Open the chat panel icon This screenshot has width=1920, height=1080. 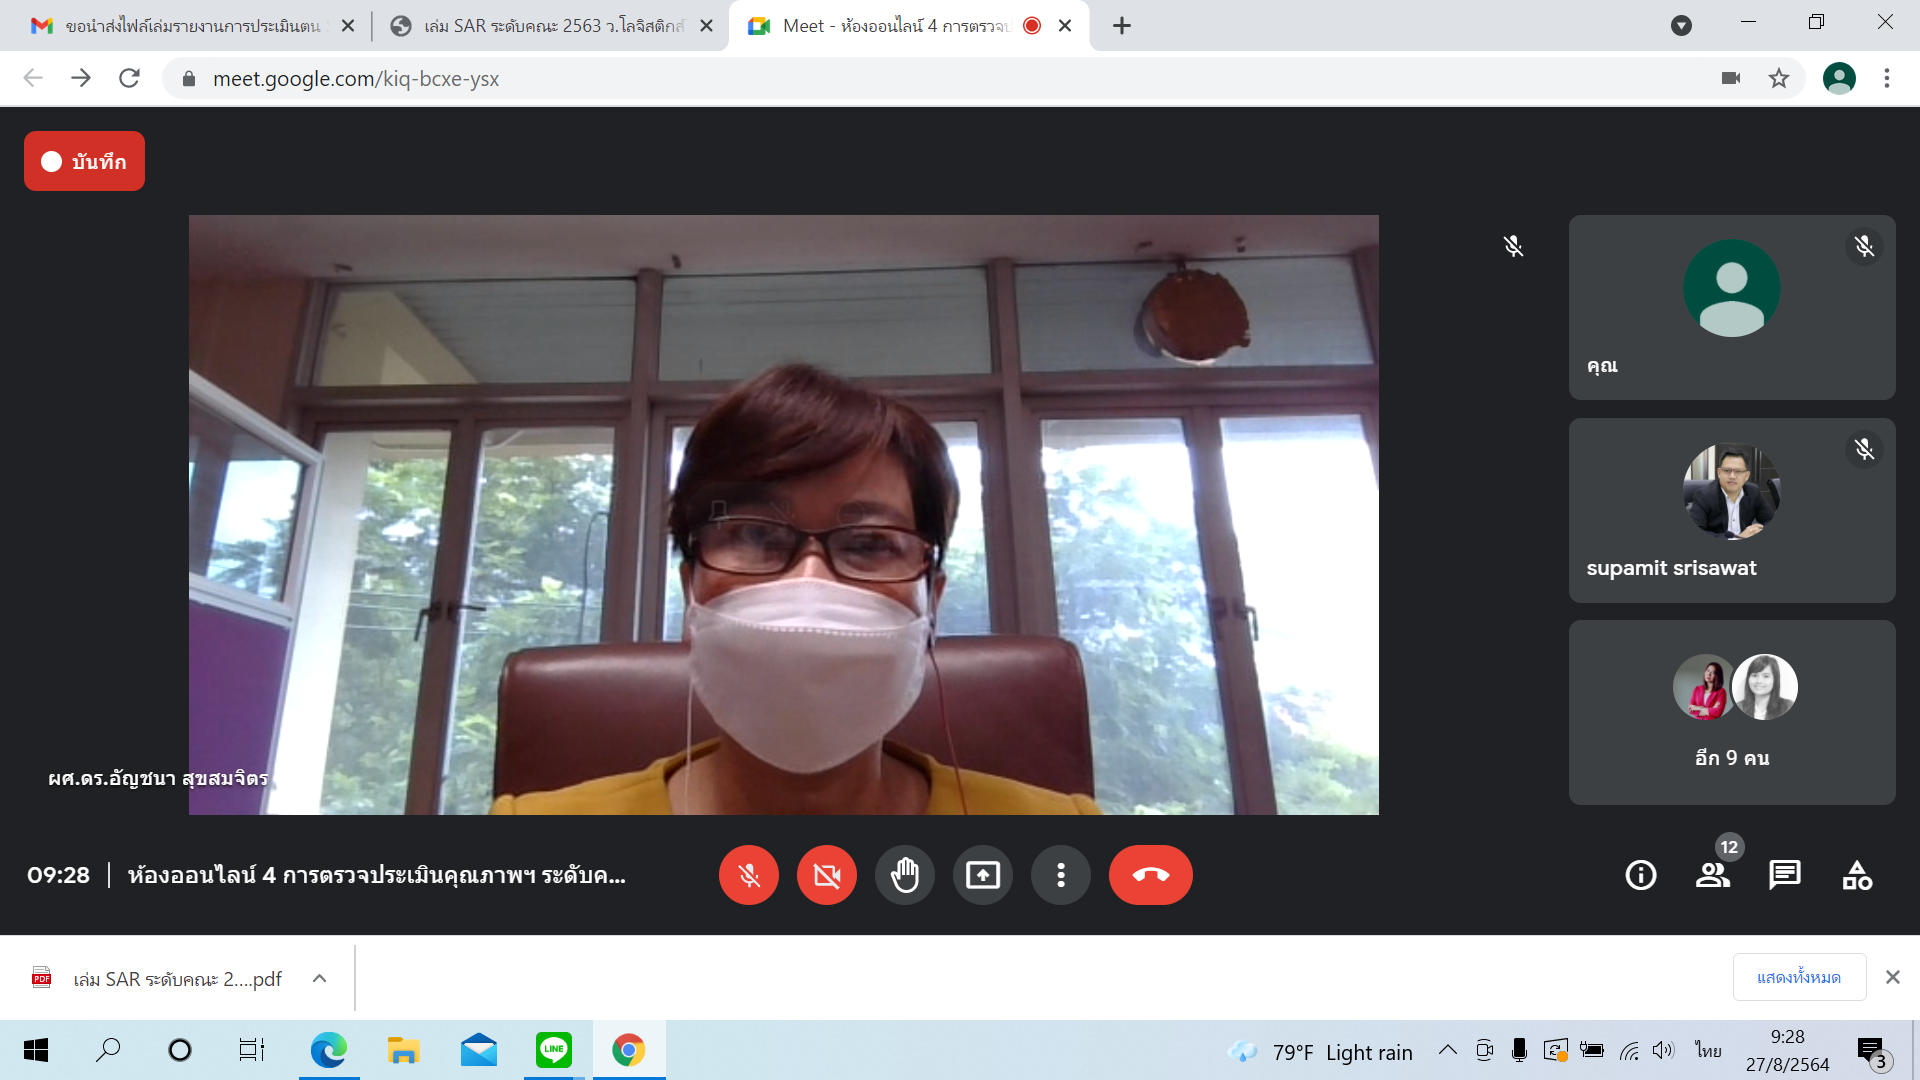(x=1785, y=875)
